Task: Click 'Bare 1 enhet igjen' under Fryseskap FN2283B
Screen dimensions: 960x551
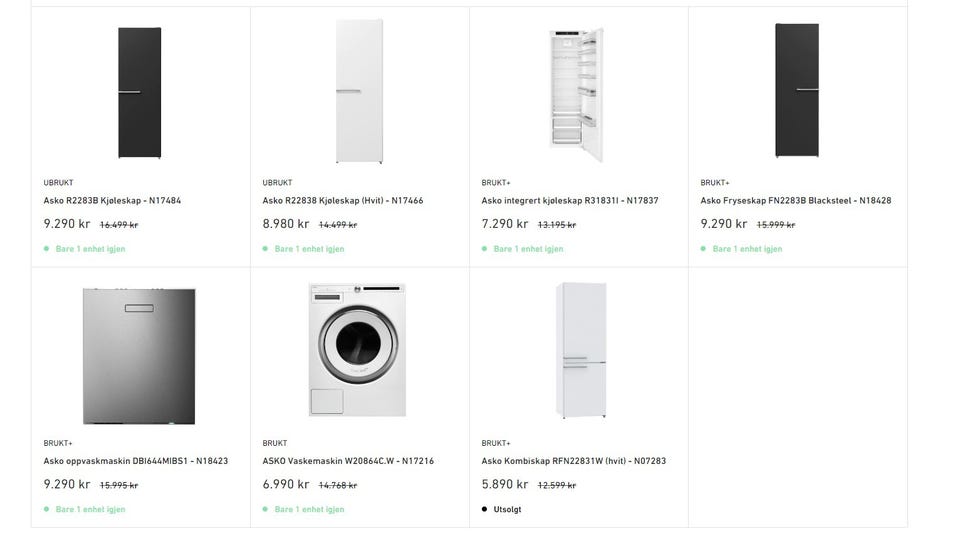Action: pyautogui.click(x=747, y=249)
